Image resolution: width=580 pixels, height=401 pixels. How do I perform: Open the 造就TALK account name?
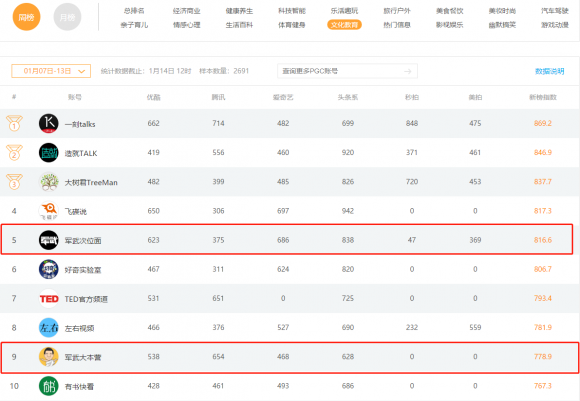point(81,154)
